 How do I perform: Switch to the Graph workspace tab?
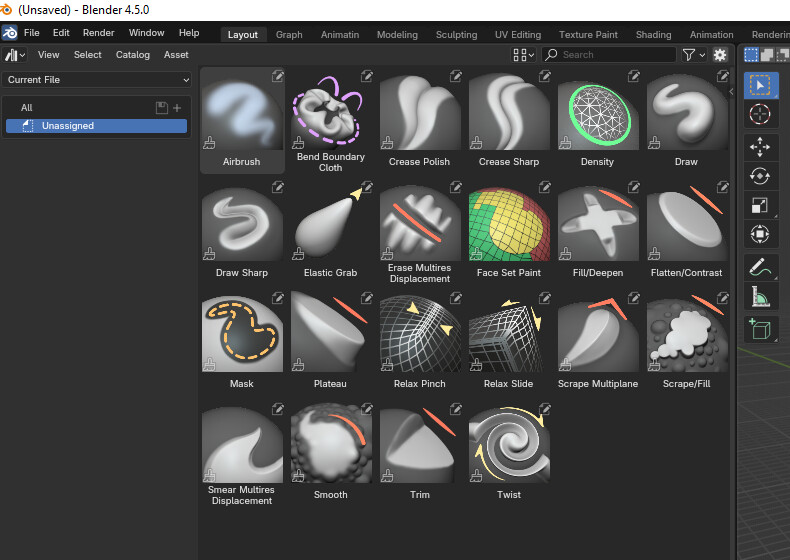pyautogui.click(x=289, y=35)
